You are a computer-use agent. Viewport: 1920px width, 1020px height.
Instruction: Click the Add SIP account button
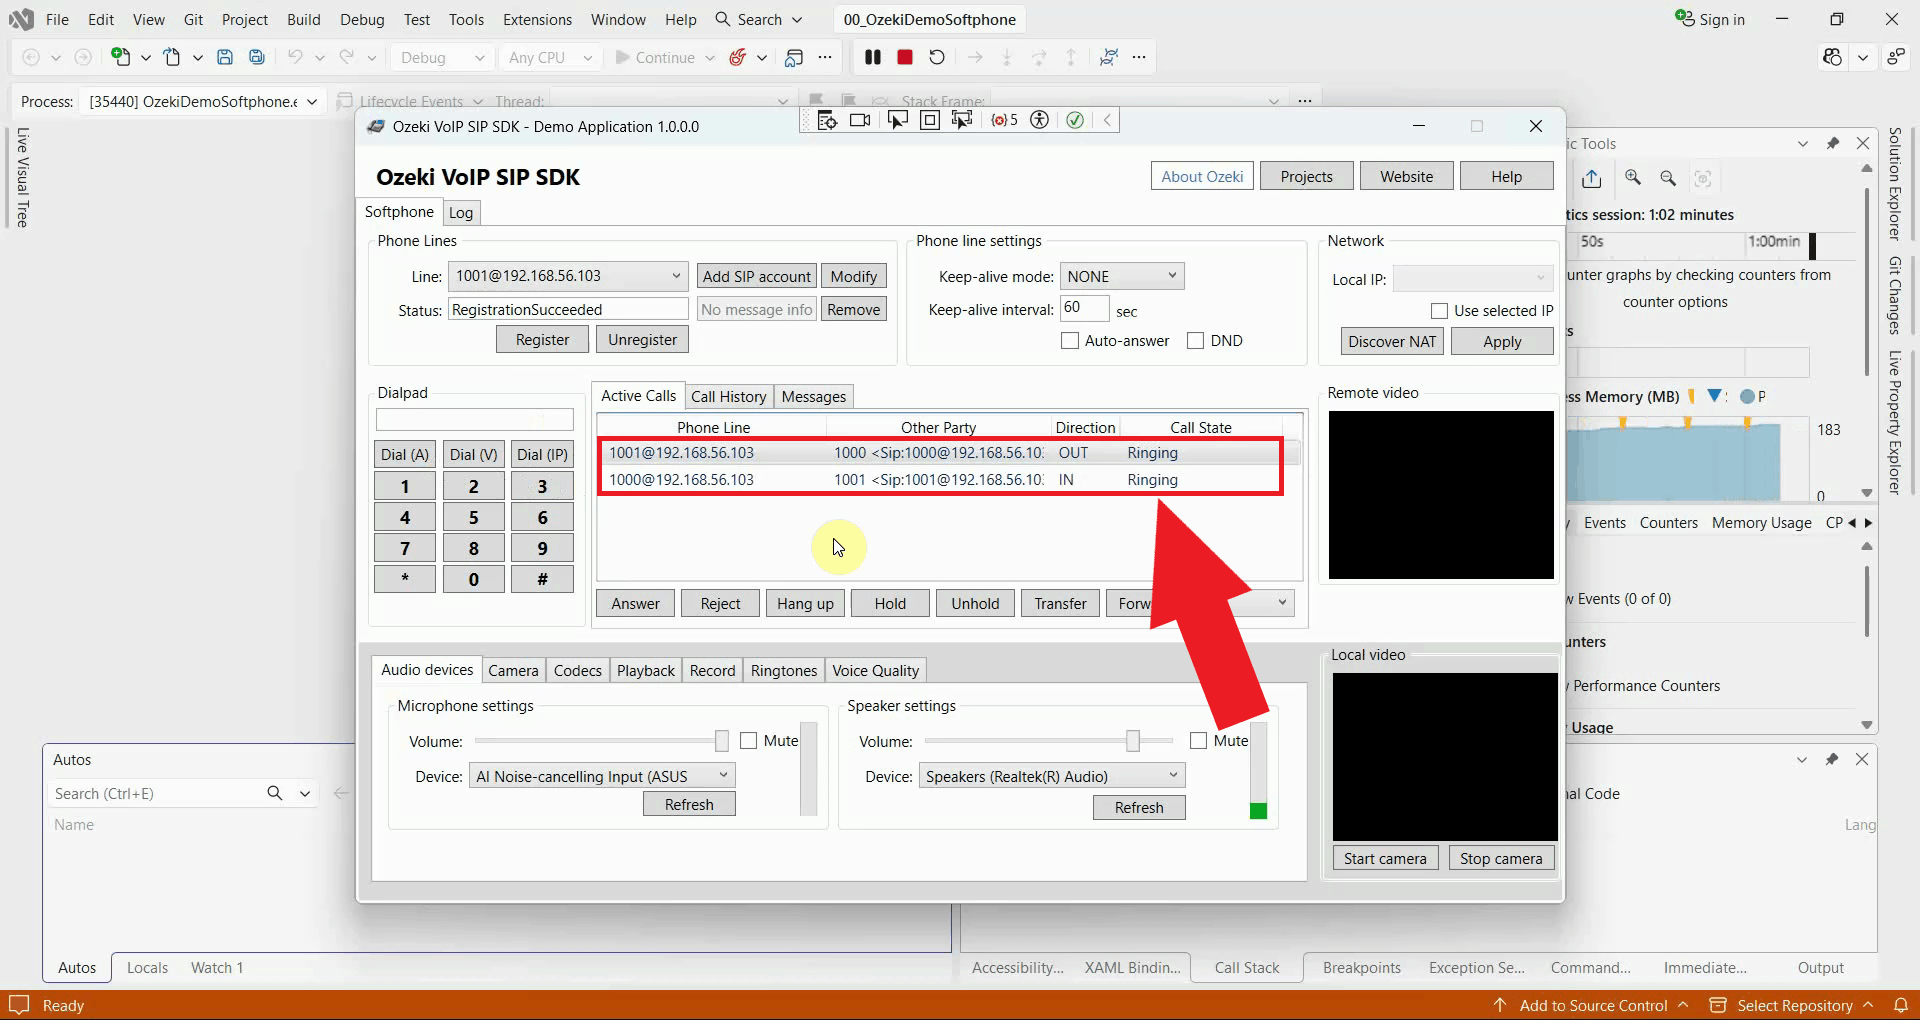coord(757,277)
